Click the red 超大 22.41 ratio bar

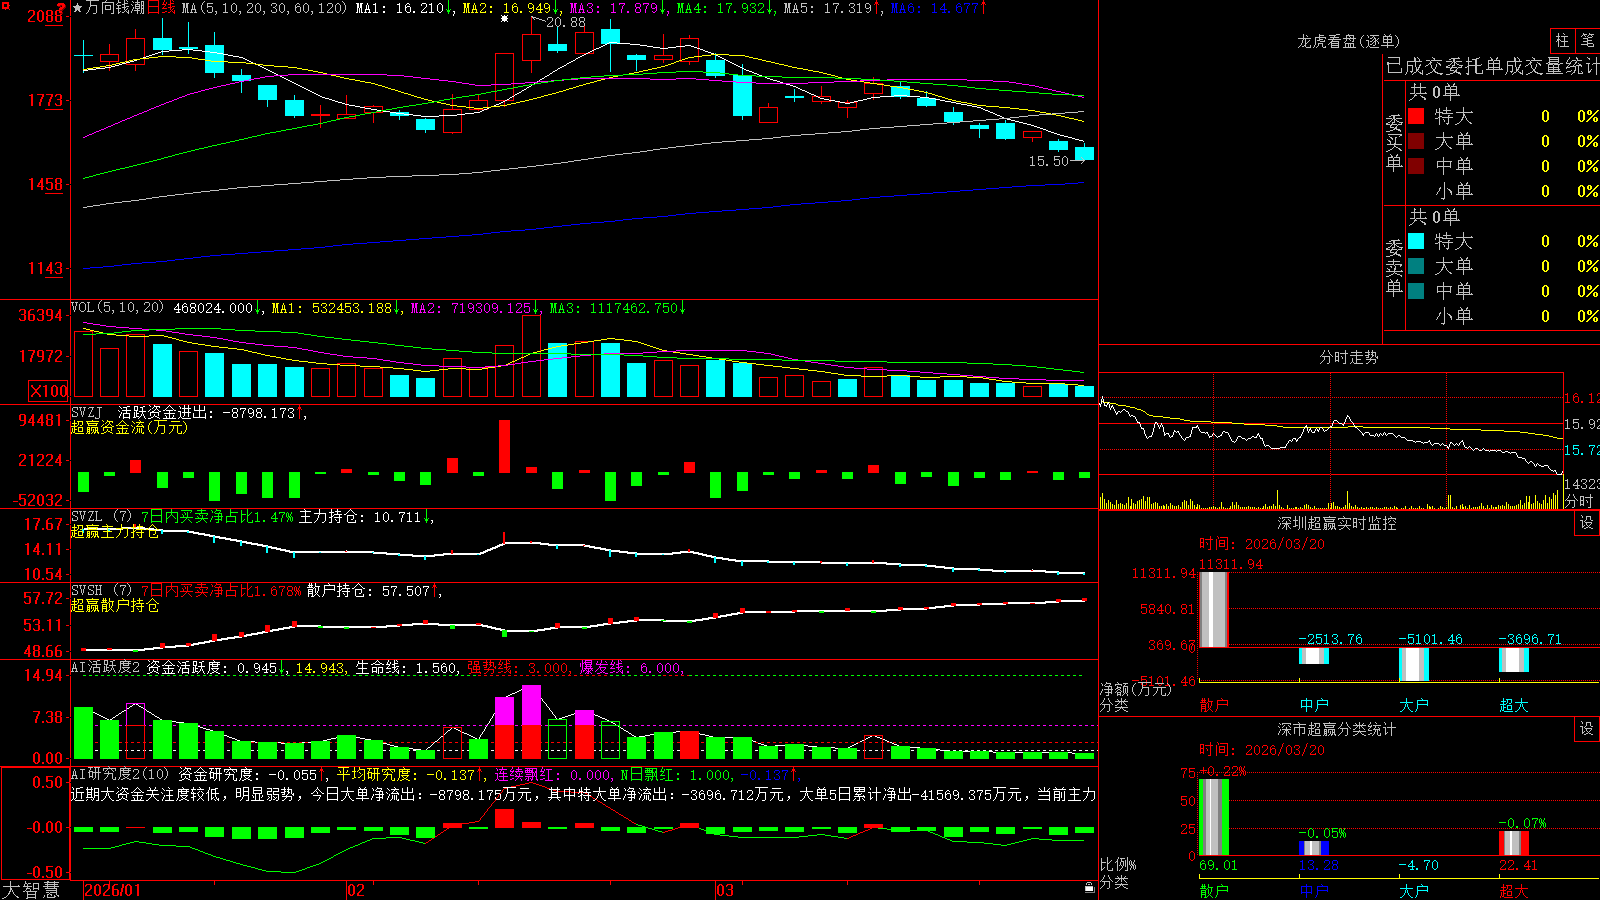pyautogui.click(x=1514, y=843)
